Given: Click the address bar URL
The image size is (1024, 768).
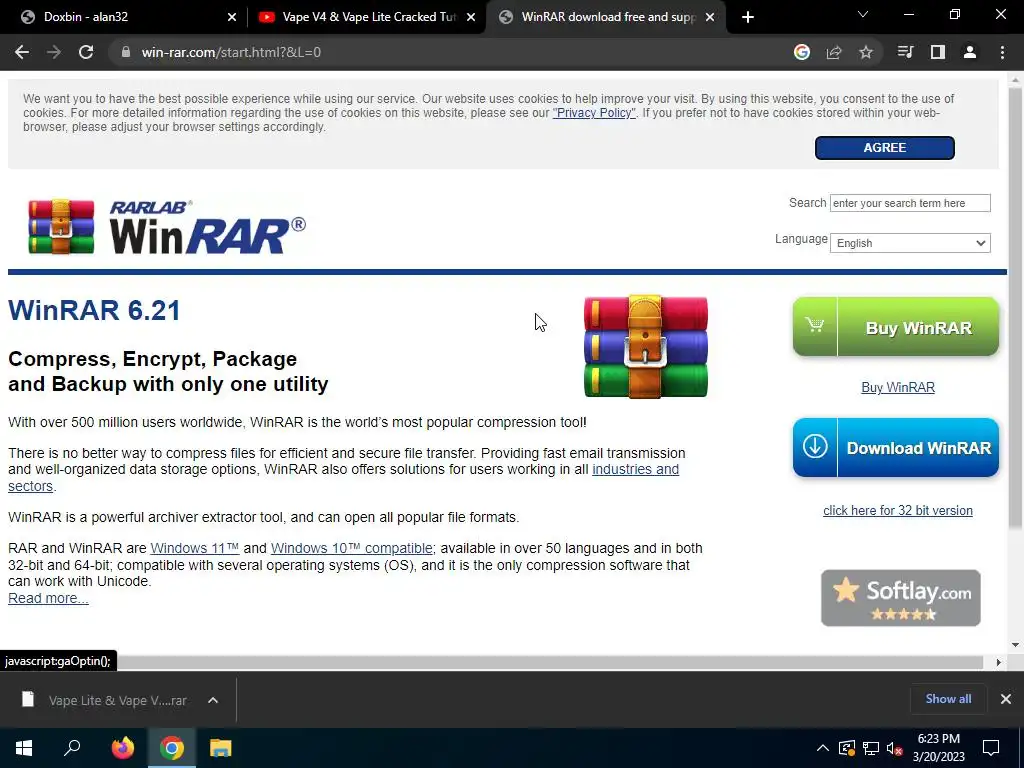Looking at the screenshot, I should pyautogui.click(x=231, y=52).
